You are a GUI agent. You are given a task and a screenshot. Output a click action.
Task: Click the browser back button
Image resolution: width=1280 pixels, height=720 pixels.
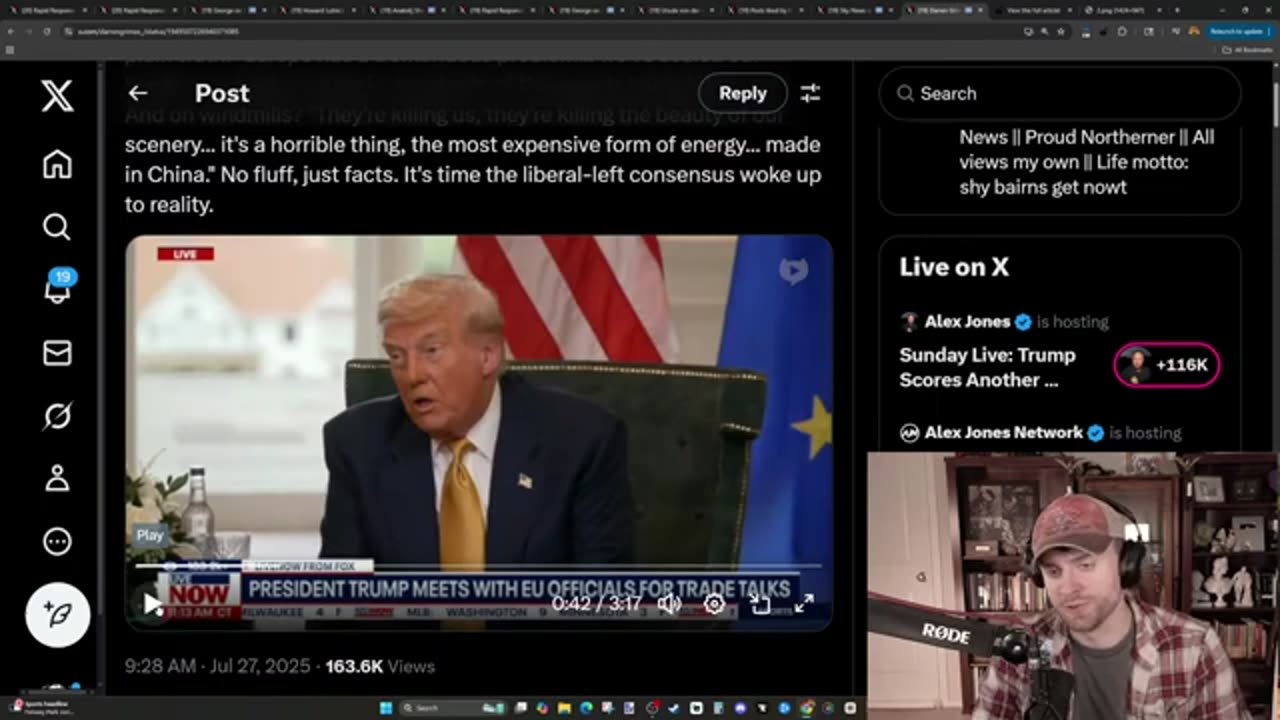click(11, 31)
